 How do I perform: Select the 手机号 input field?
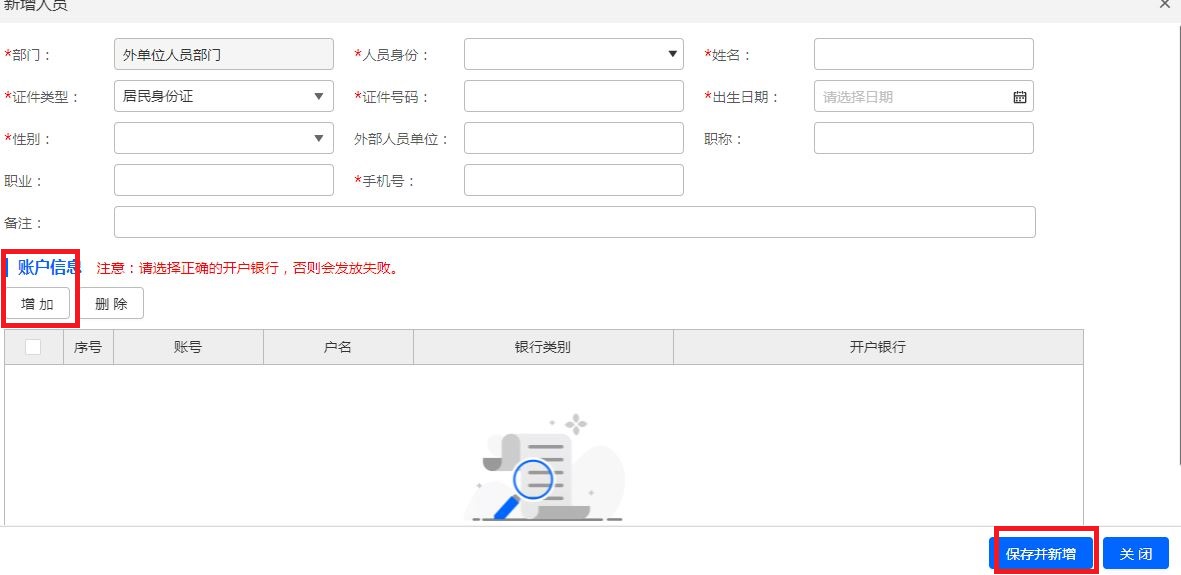(x=573, y=180)
